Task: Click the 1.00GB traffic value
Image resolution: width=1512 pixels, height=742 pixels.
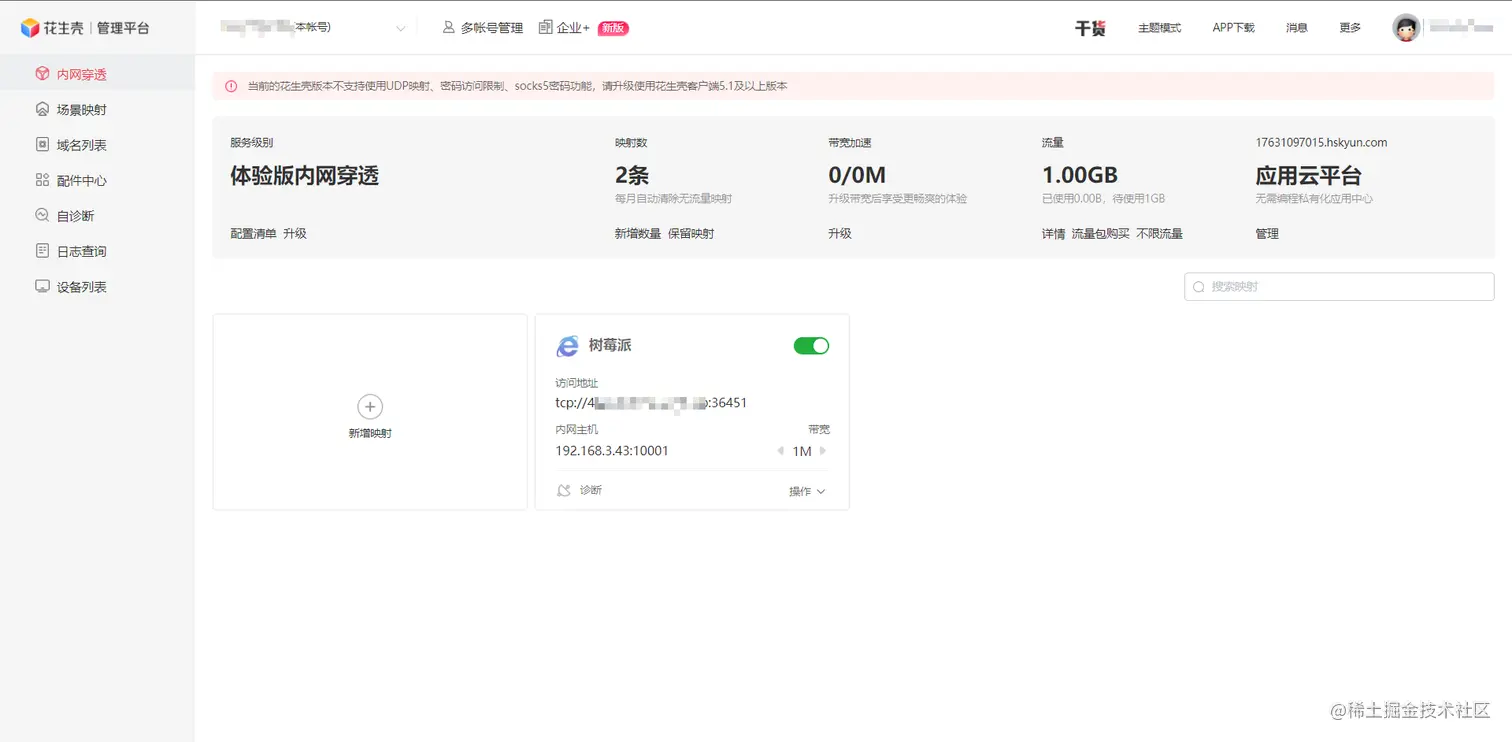Action: click(1080, 176)
